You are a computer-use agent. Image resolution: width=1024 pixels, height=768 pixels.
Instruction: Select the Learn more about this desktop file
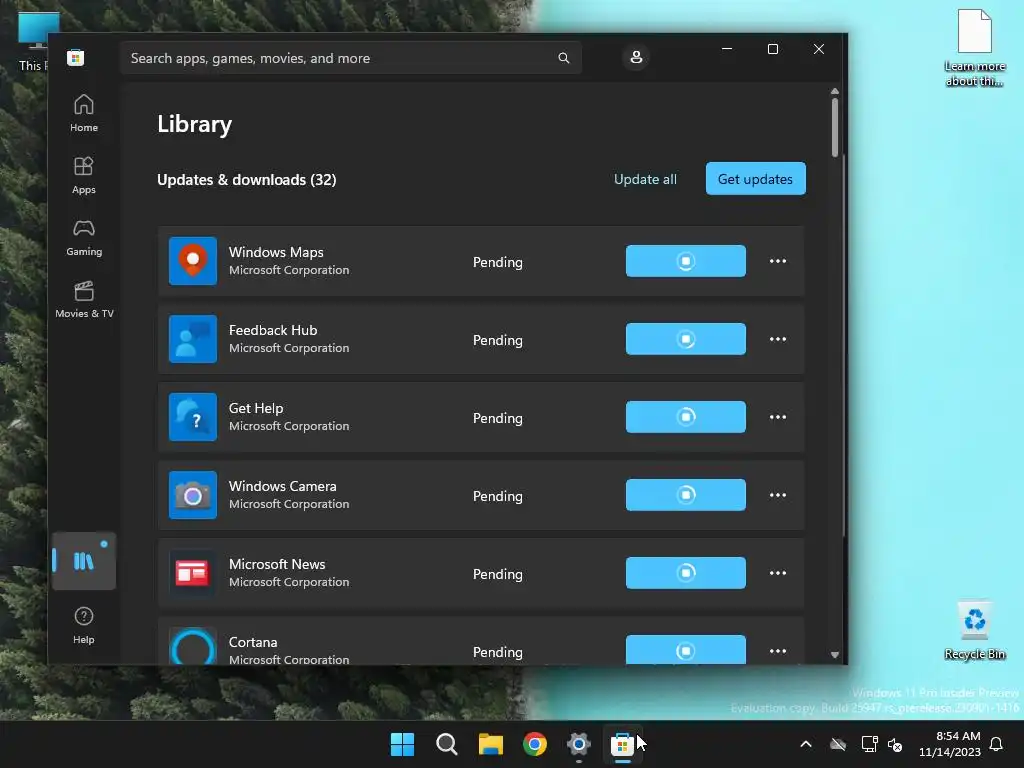[974, 48]
